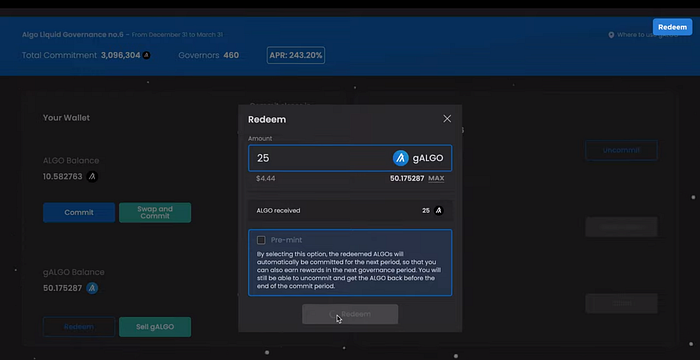Click the Algorand icon next to ALGO Balance

pyautogui.click(x=92, y=176)
